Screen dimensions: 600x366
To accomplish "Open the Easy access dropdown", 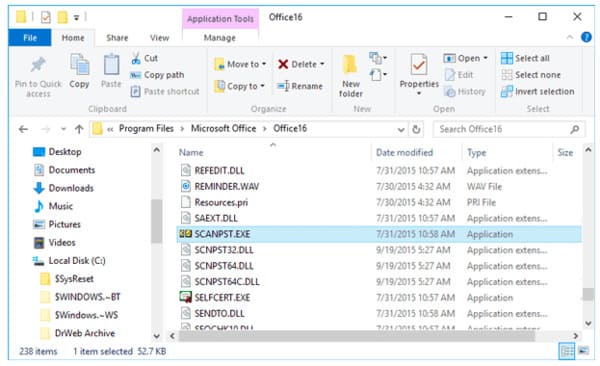I will click(378, 75).
